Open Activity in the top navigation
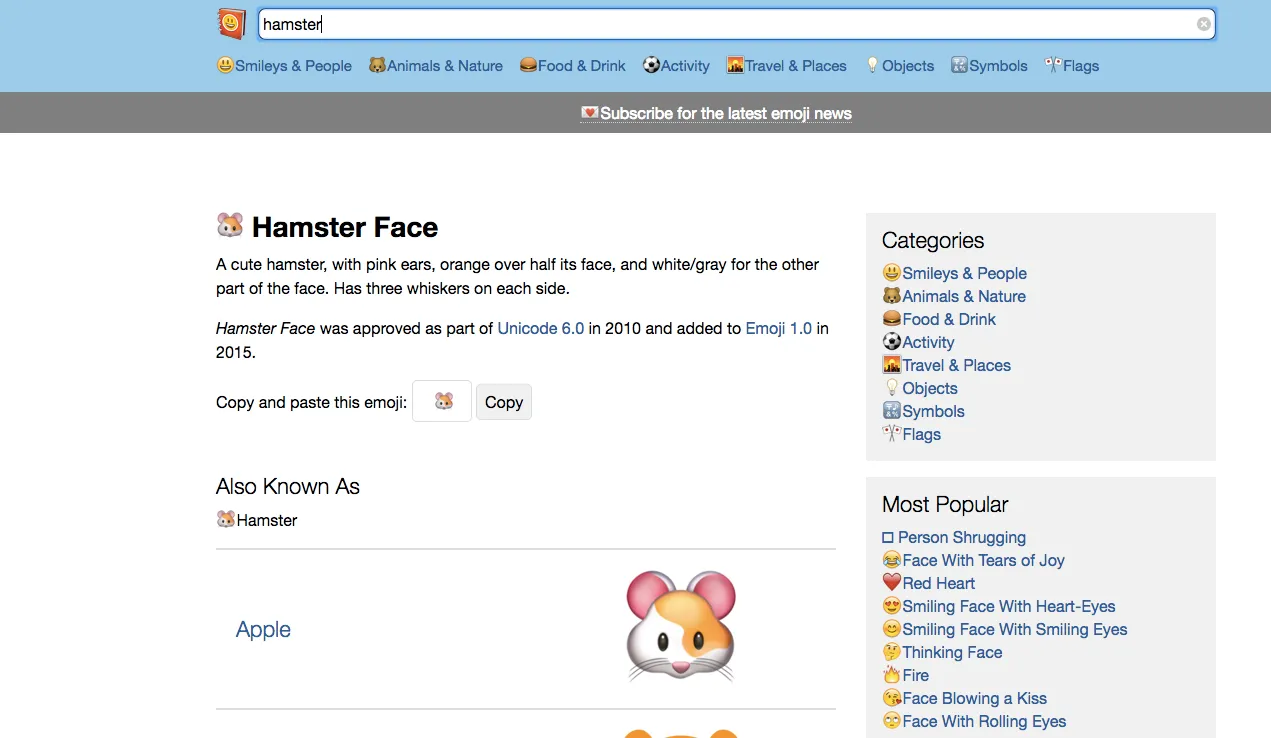Screen dimensions: 1271x738 pos(676,66)
